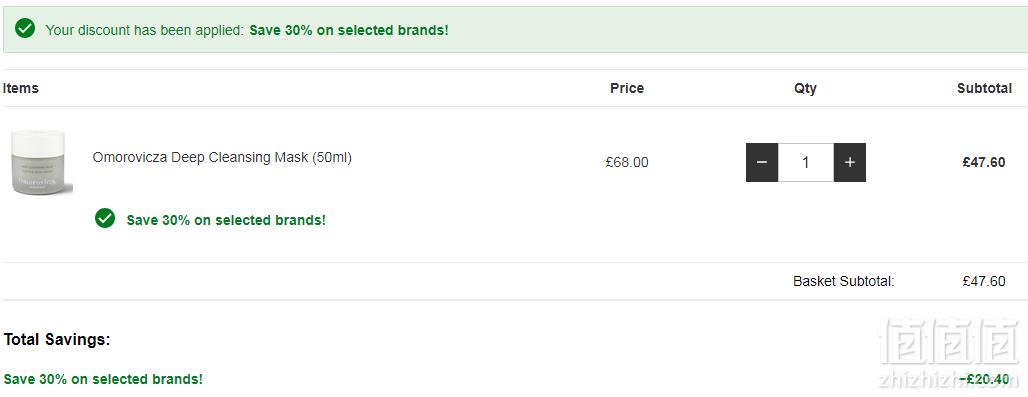Decrease quantity with the minus button

[x=762, y=162]
